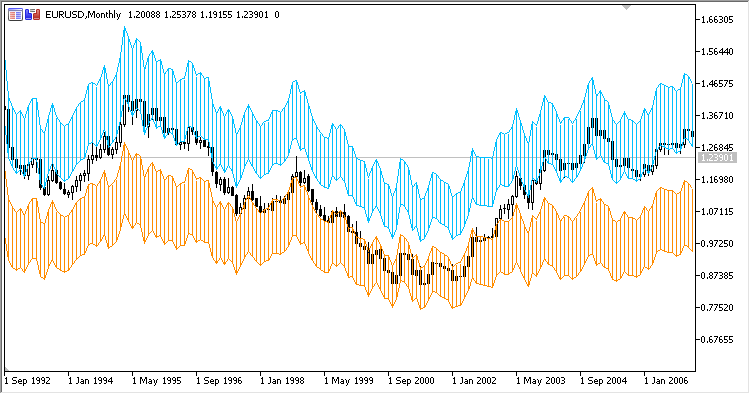
Task: Click the current price label 1.23901 on axis
Action: tap(717, 157)
